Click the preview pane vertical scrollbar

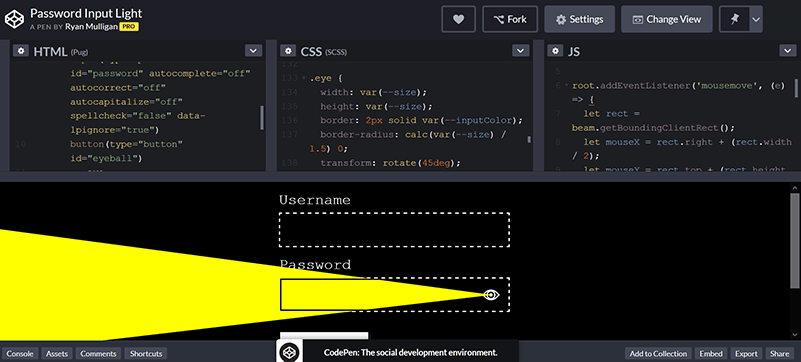(794, 240)
